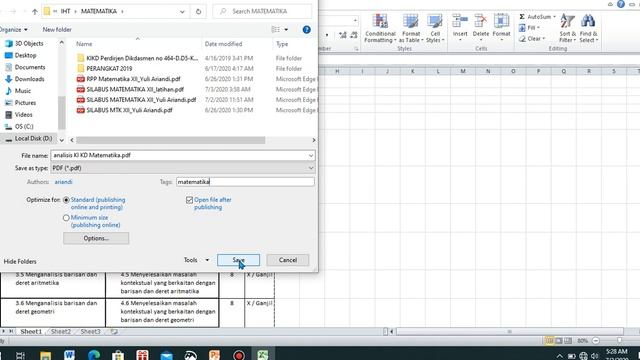The image size is (640, 360).
Task: Click MATEMATIKA in the address path
Action: tap(99, 11)
